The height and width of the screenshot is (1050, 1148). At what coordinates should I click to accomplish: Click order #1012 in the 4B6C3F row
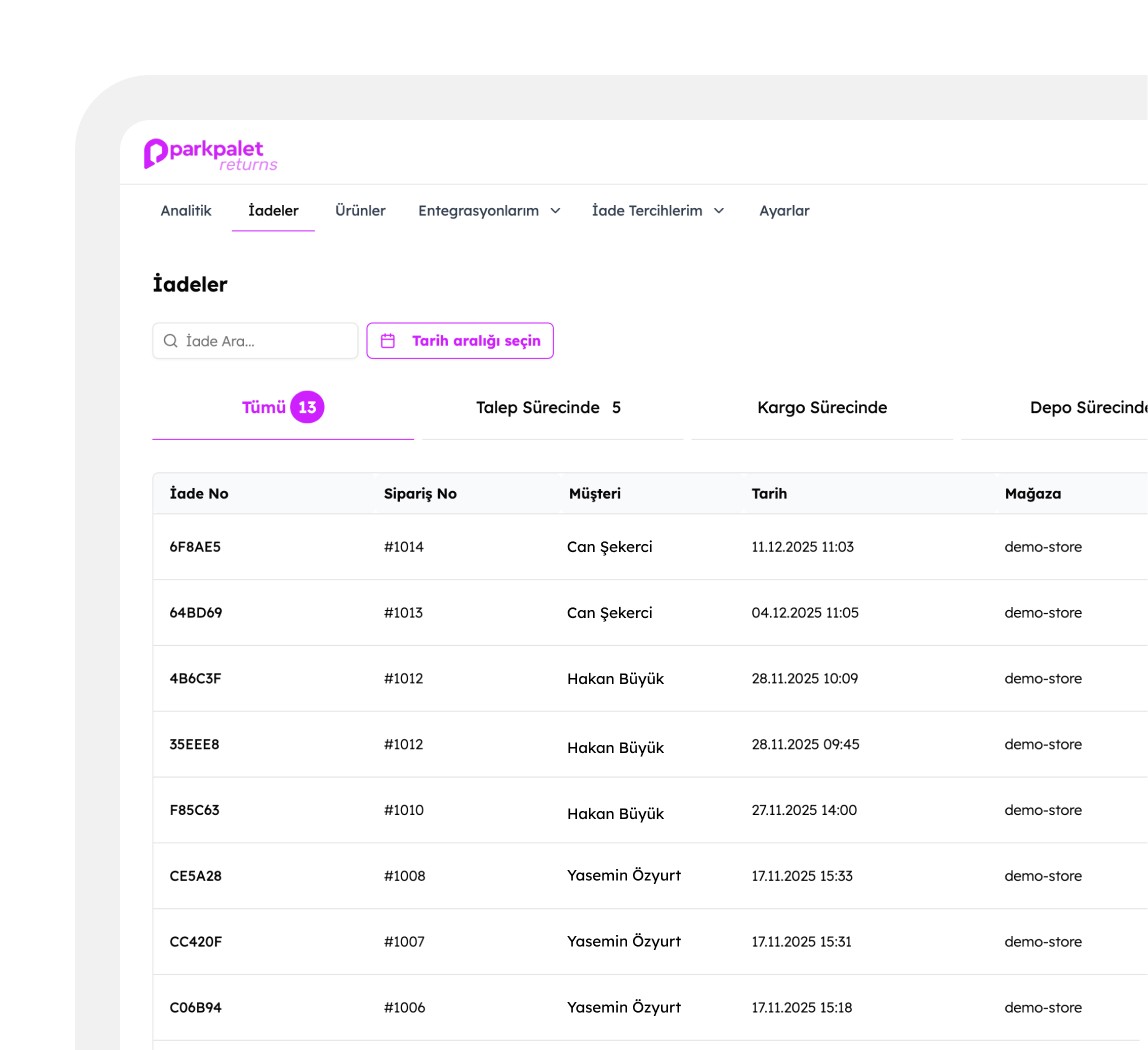click(403, 679)
